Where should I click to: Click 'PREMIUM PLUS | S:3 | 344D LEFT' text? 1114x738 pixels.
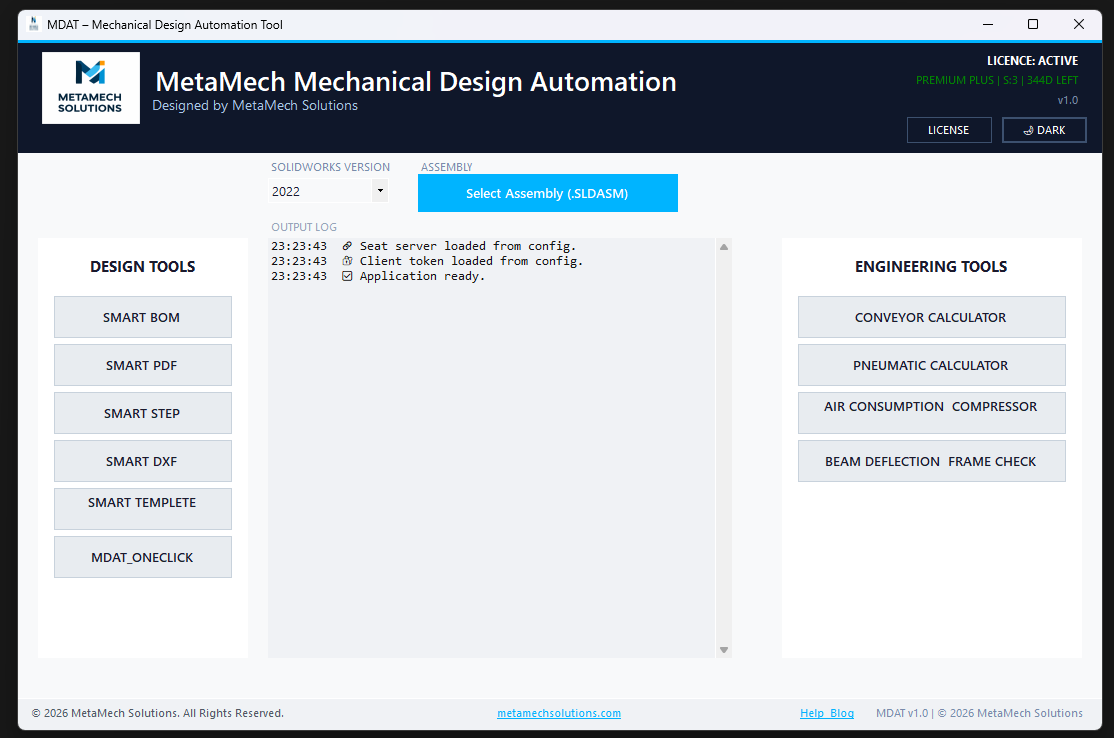[x=997, y=80]
